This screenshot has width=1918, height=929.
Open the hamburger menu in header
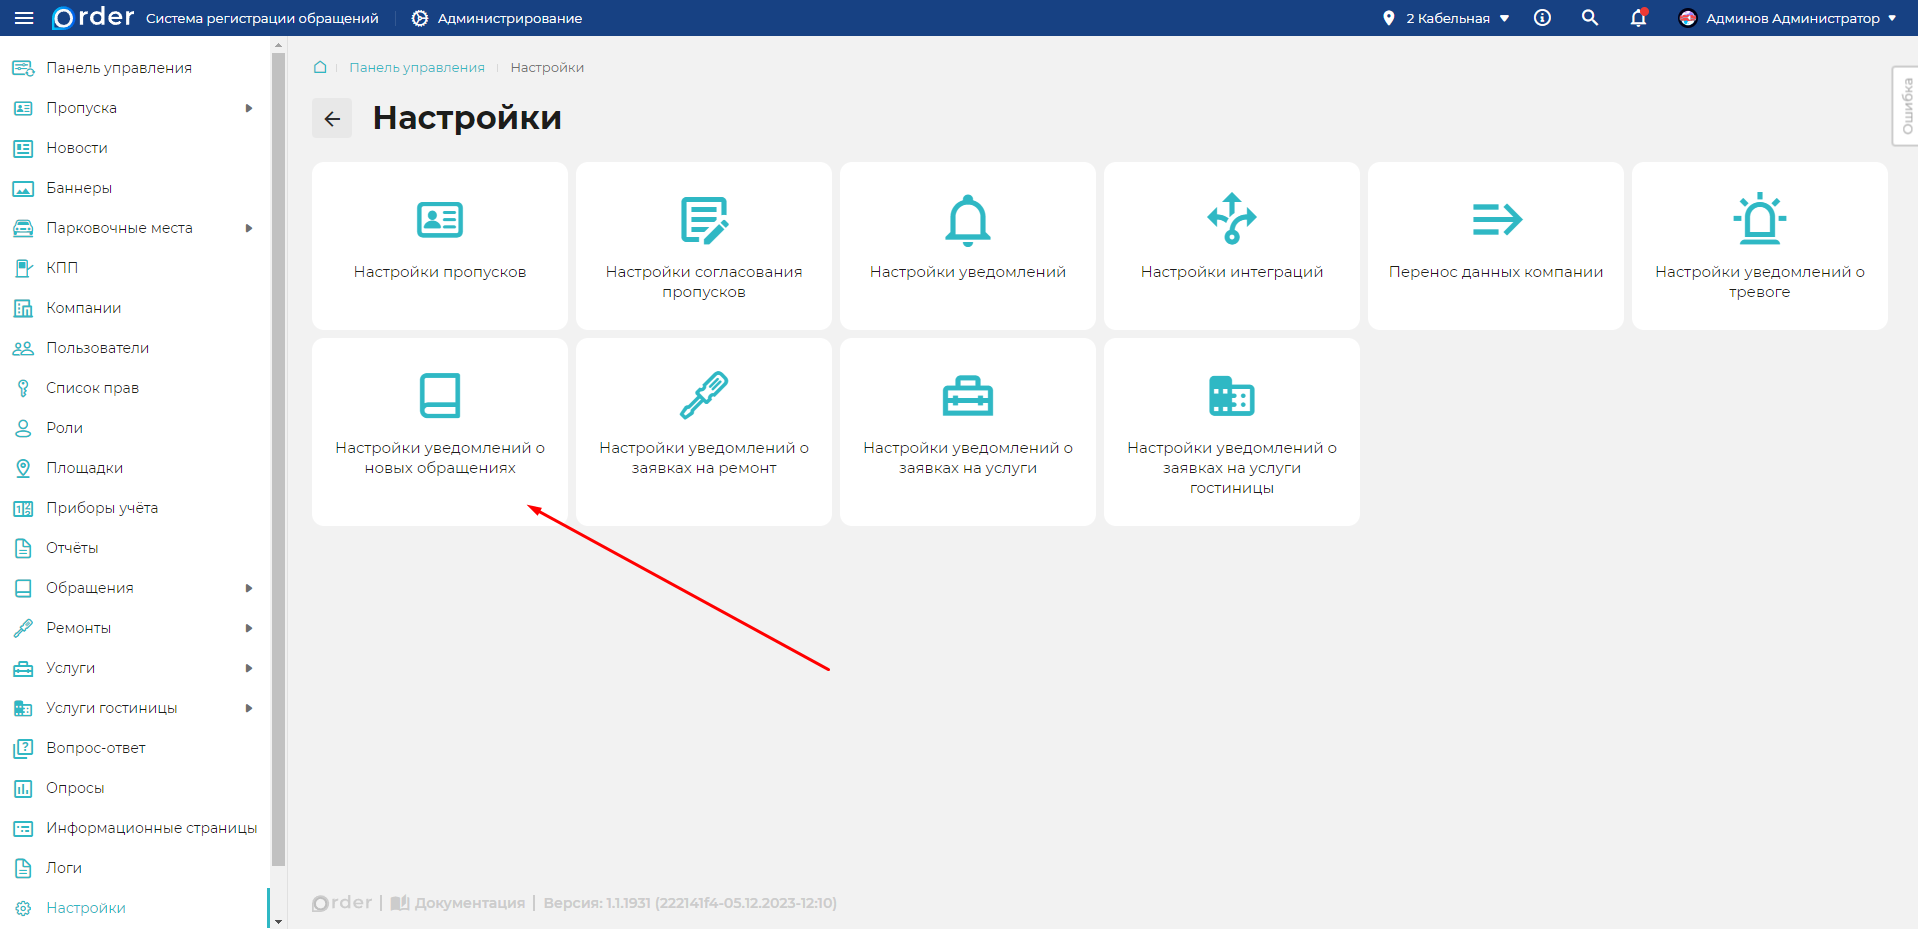point(24,18)
